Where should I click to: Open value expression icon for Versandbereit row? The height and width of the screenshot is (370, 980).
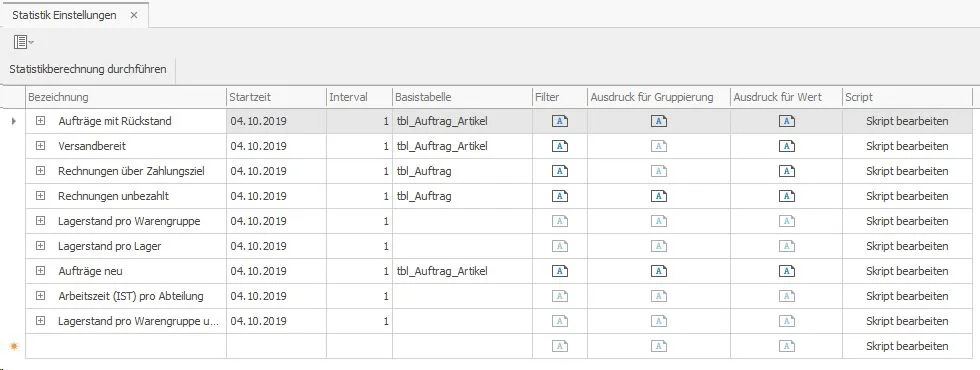pyautogui.click(x=786, y=146)
